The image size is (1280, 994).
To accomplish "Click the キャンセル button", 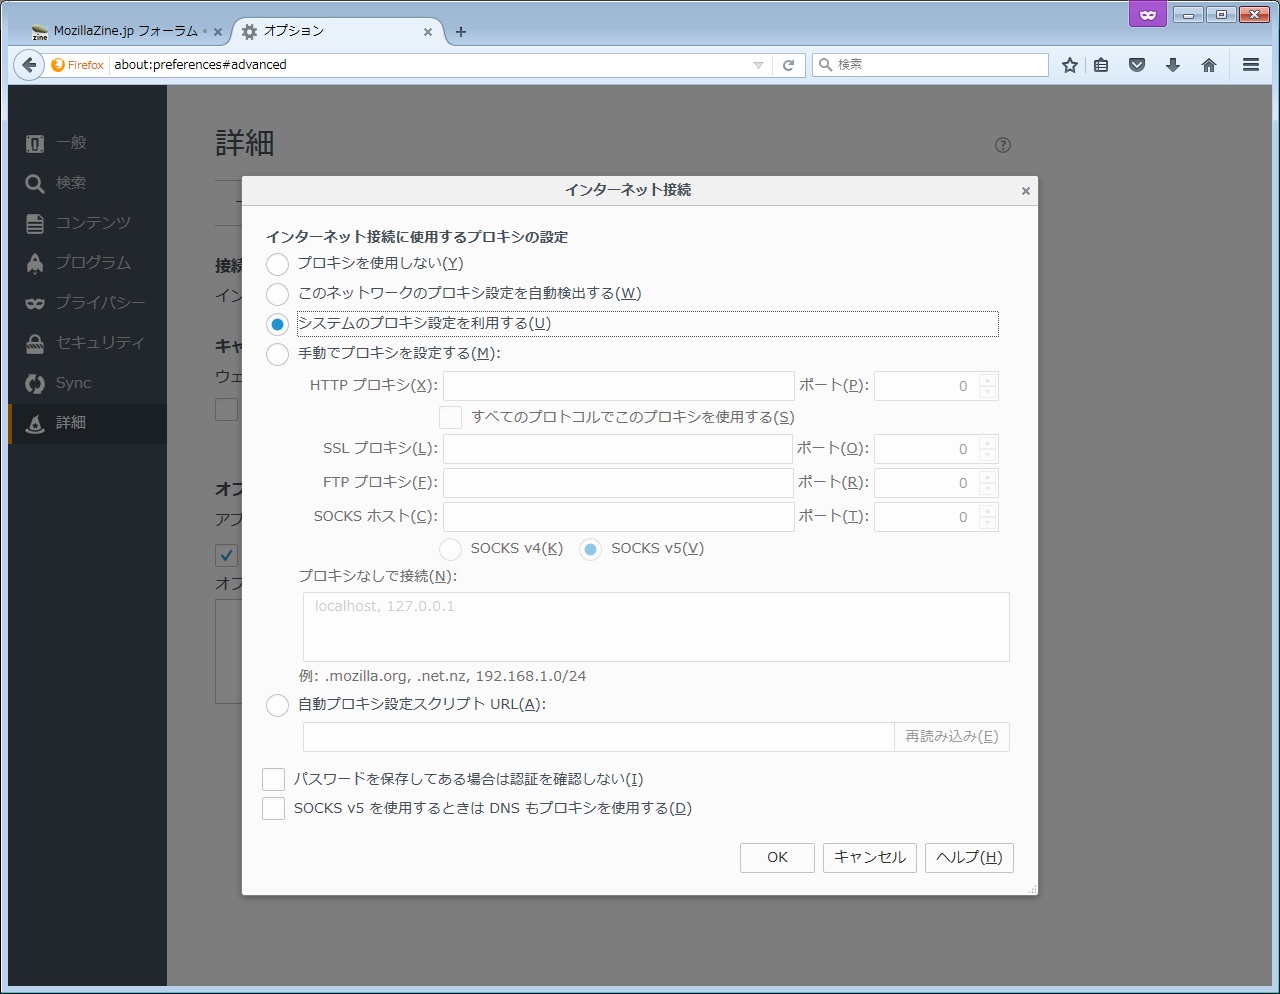I will [x=869, y=857].
